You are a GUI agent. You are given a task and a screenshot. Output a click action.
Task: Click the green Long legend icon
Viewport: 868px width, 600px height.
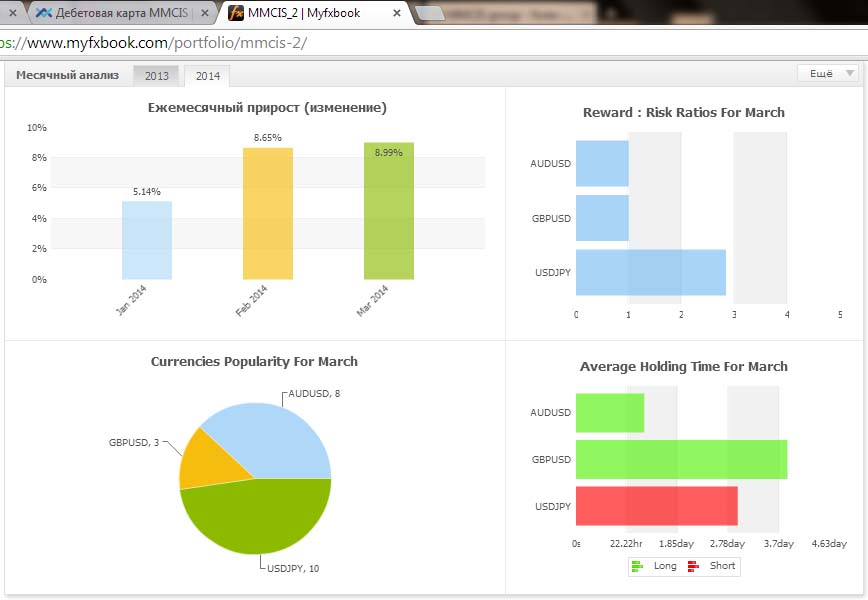pyautogui.click(x=637, y=566)
